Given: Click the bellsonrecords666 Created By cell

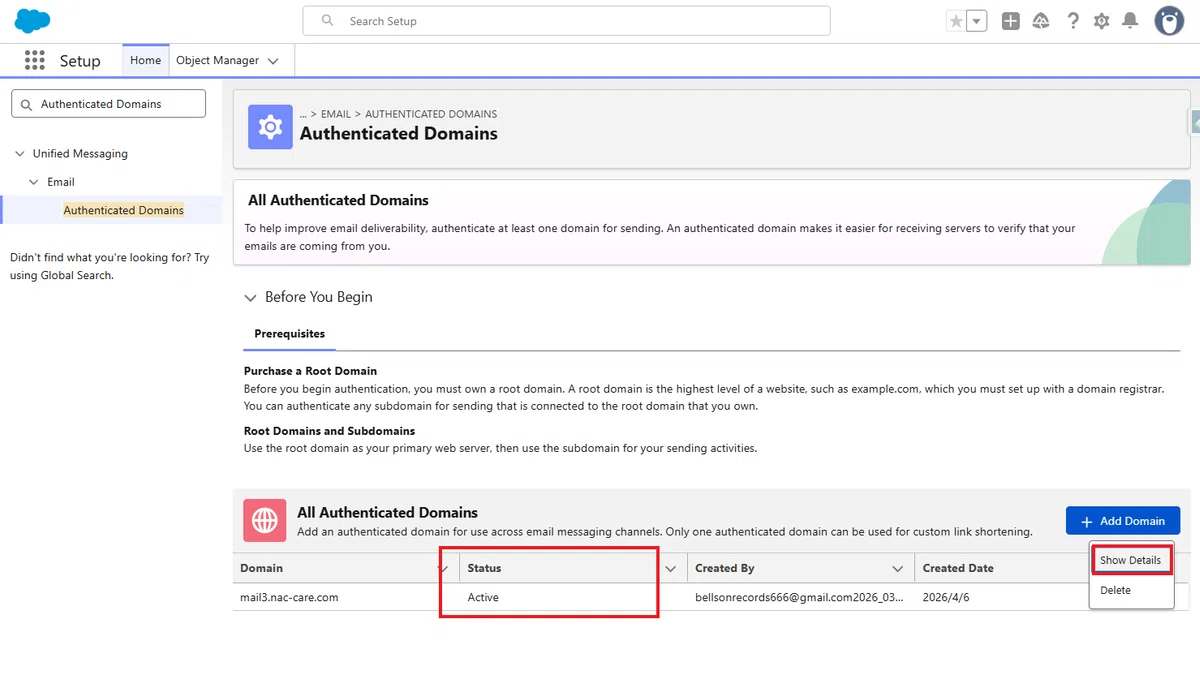Looking at the screenshot, I should coord(799,597).
